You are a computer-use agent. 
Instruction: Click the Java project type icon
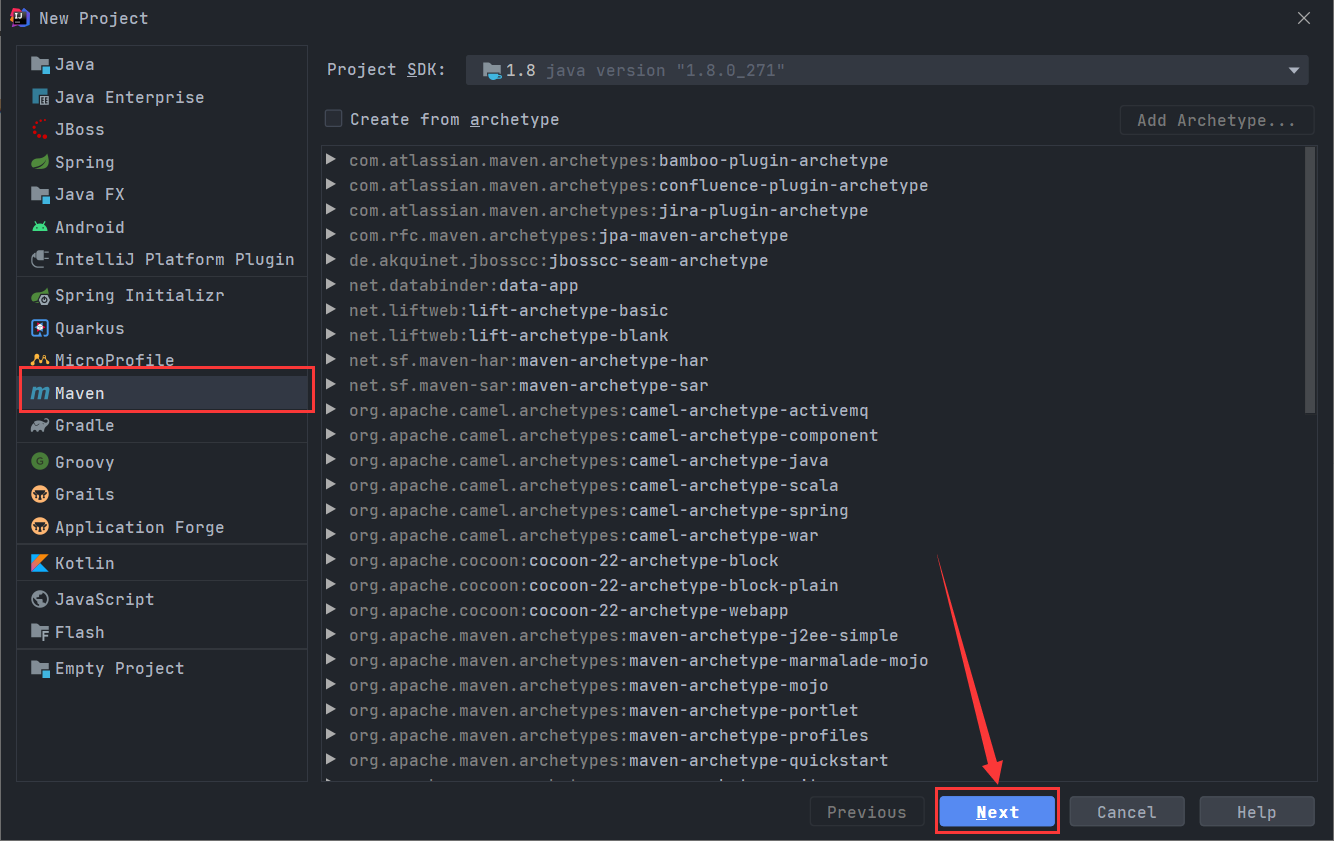[x=40, y=65]
